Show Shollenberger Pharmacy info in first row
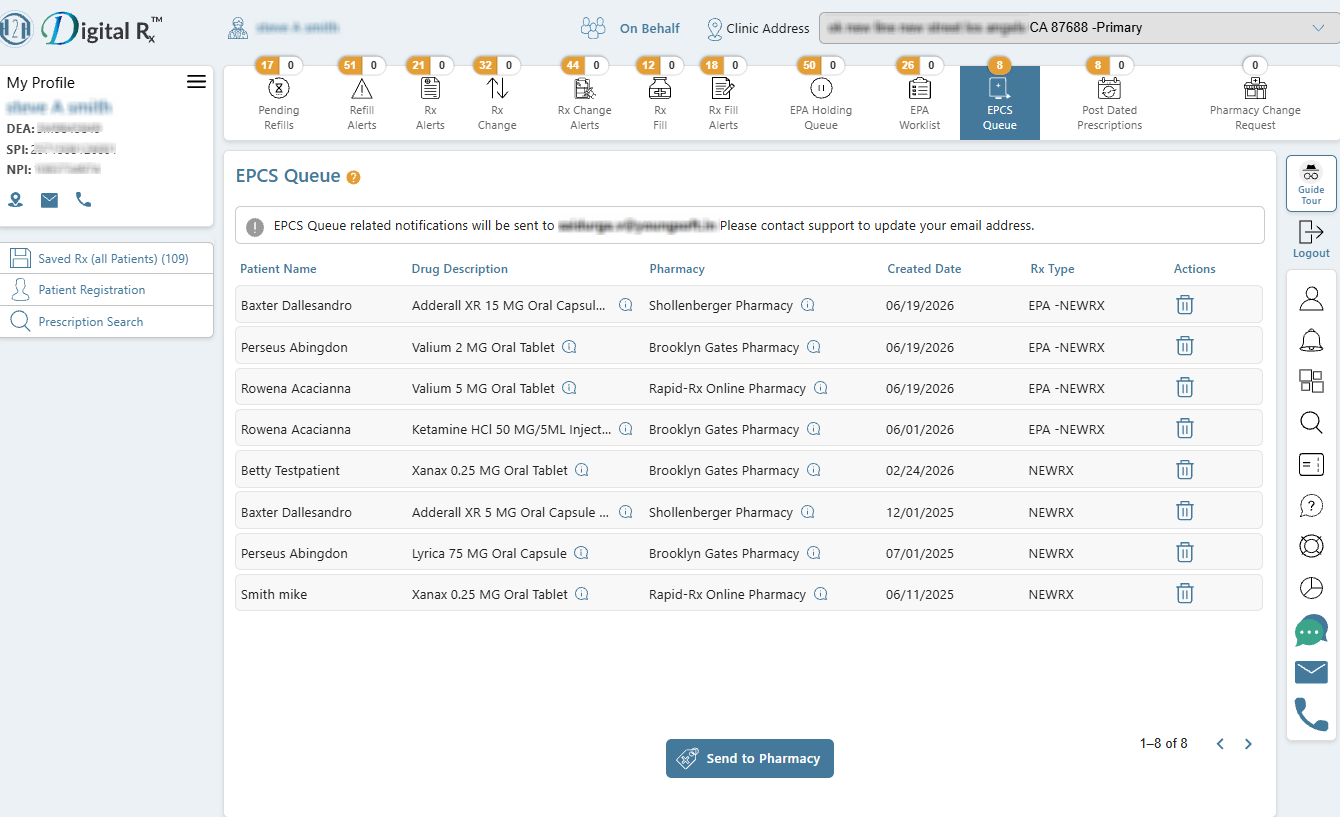This screenshot has width=1340, height=817. [x=808, y=305]
